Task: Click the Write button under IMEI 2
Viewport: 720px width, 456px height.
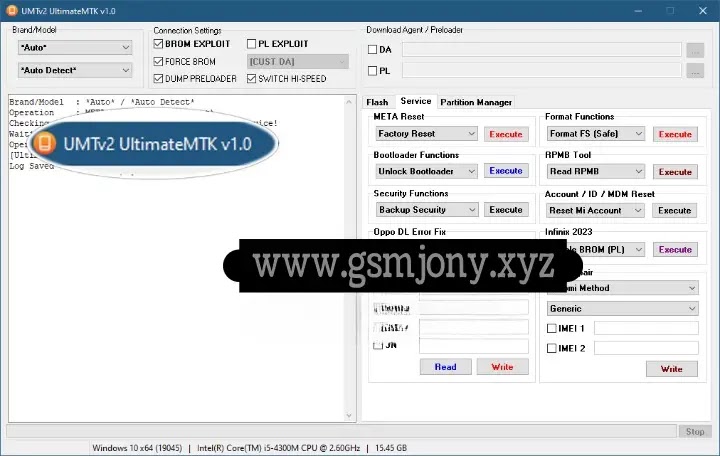Action: pos(672,369)
